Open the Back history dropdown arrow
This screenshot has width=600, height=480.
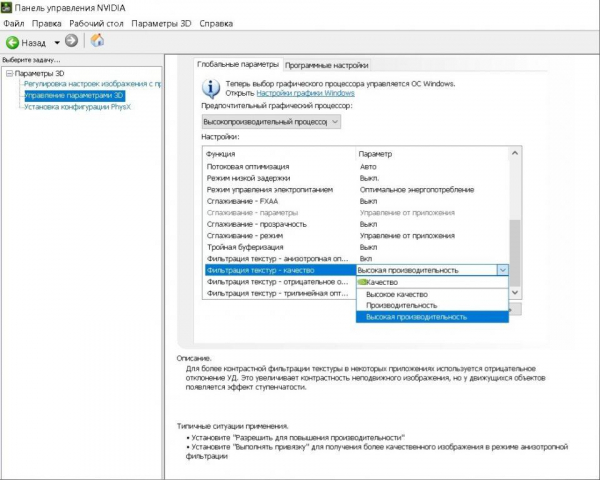point(57,42)
